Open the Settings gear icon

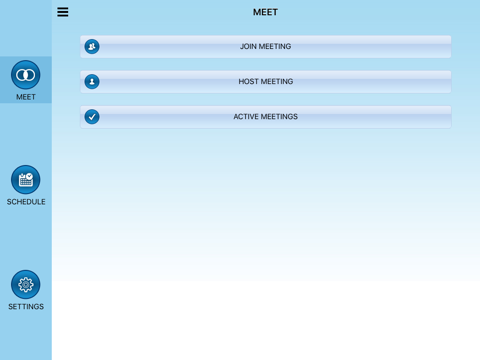[x=26, y=284]
